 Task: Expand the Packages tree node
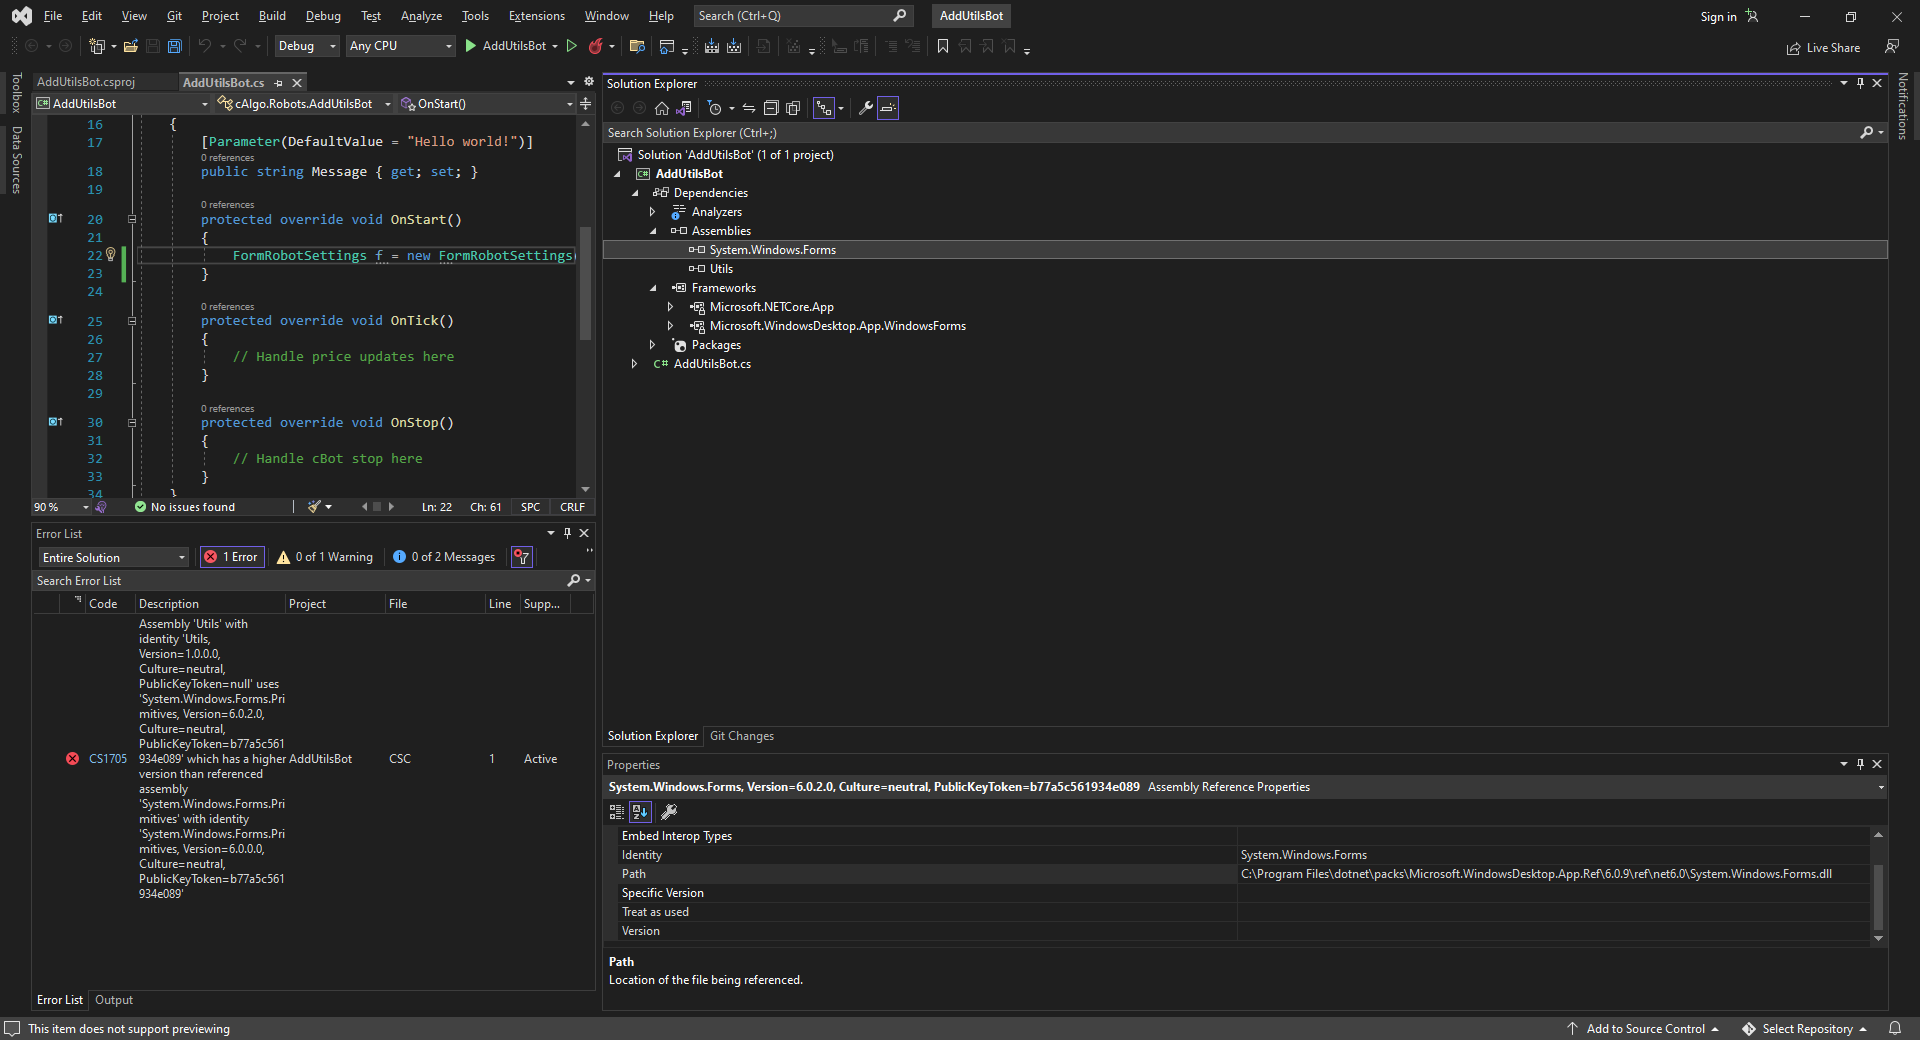652,345
